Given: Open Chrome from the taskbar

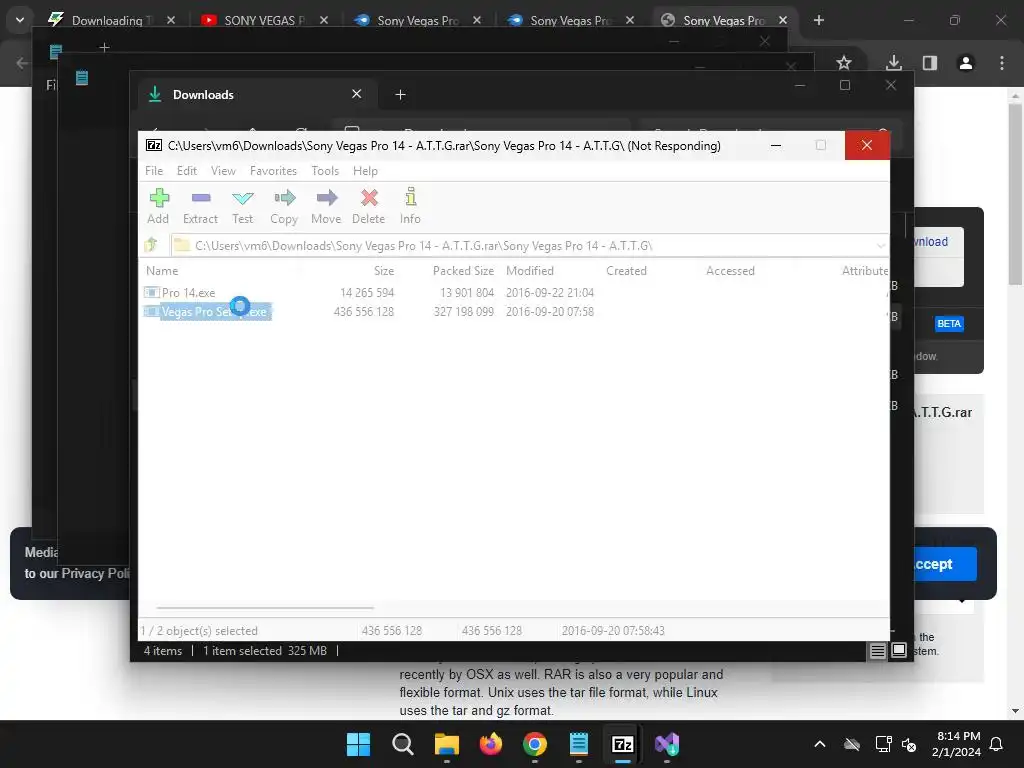Looking at the screenshot, I should tap(535, 744).
